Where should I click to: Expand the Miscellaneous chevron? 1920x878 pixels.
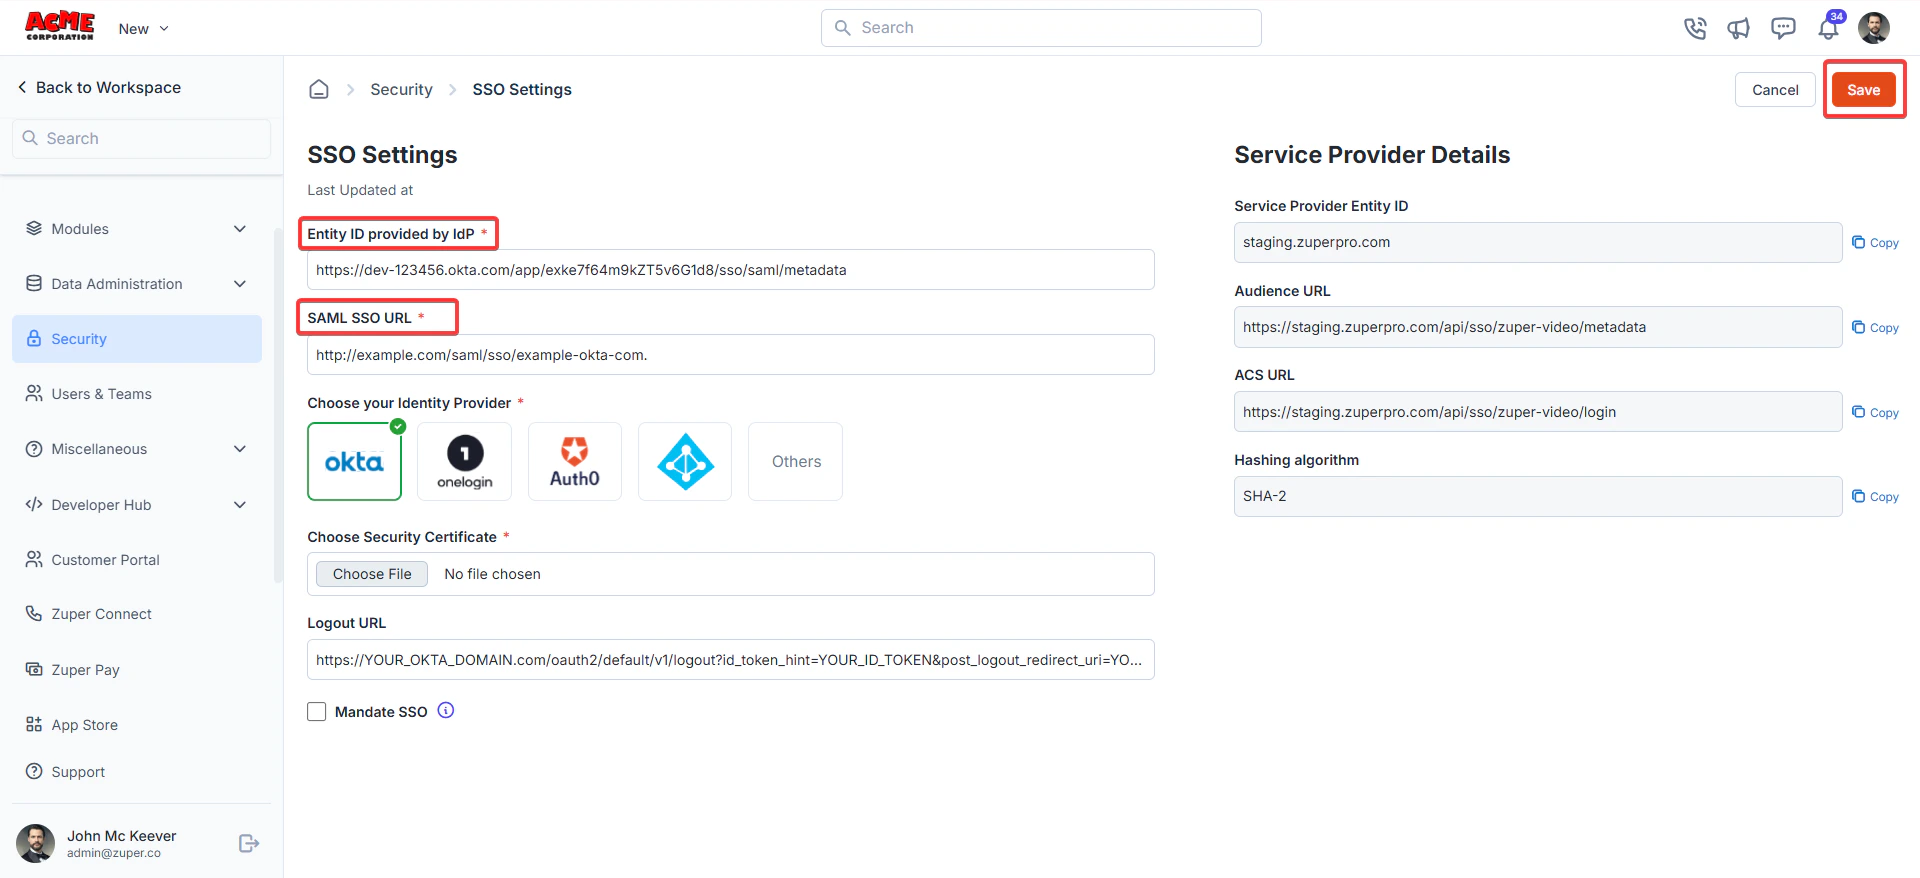click(240, 449)
